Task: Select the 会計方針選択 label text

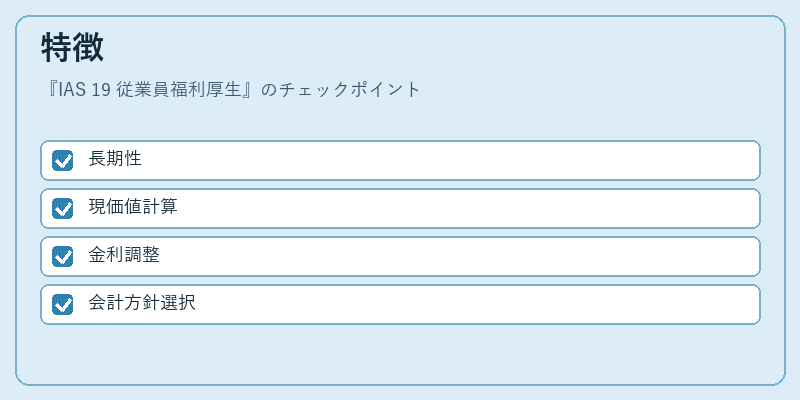Action: (x=142, y=303)
